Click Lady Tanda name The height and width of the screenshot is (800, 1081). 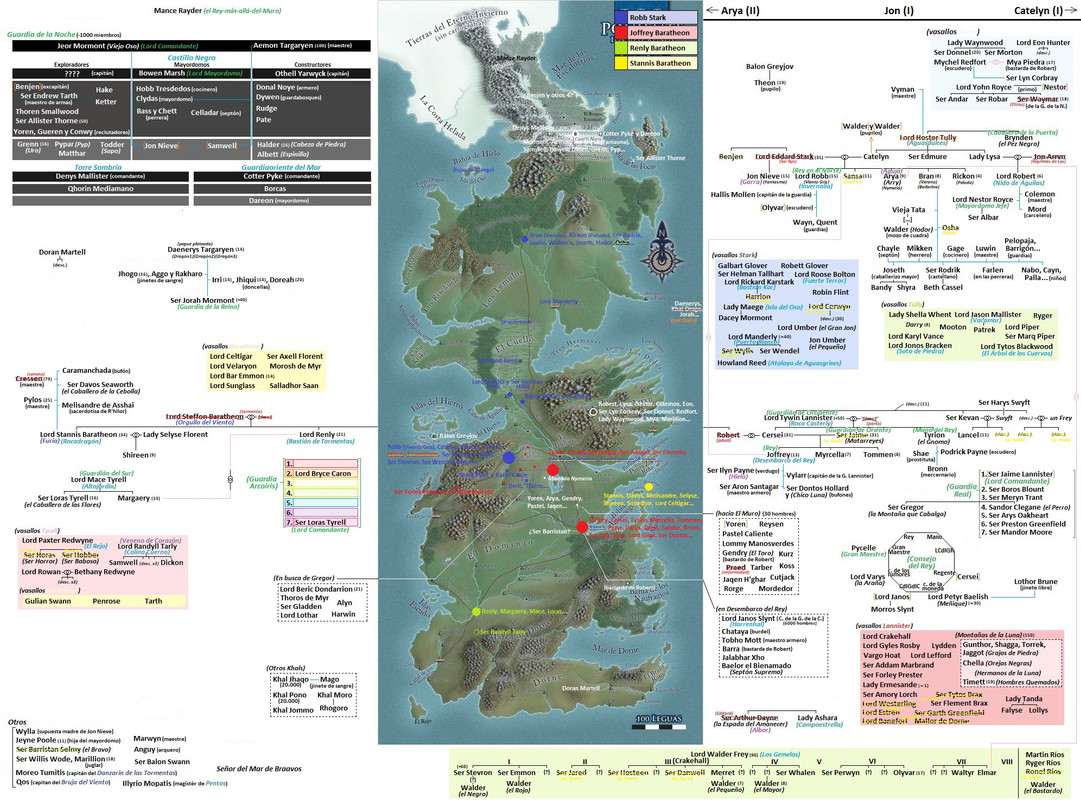1023,699
